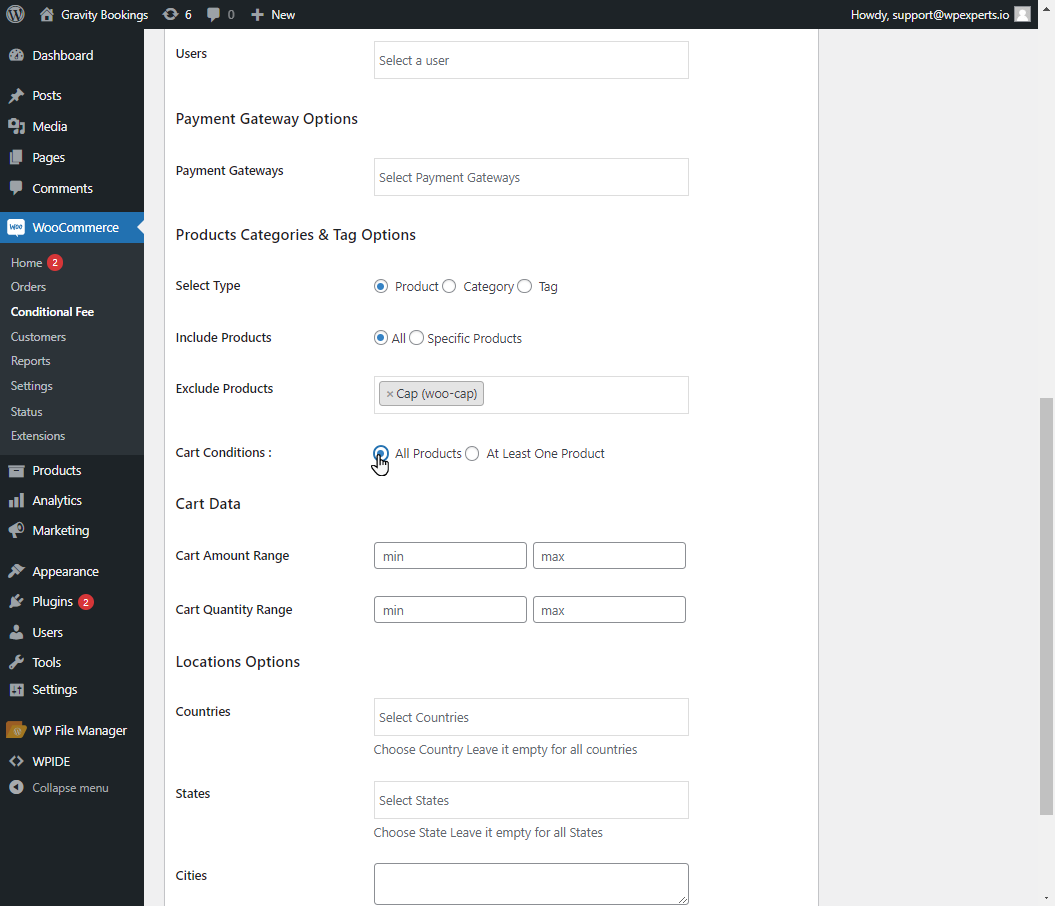The height and width of the screenshot is (906, 1055).
Task: Select At Least One Product radio
Action: (x=472, y=453)
